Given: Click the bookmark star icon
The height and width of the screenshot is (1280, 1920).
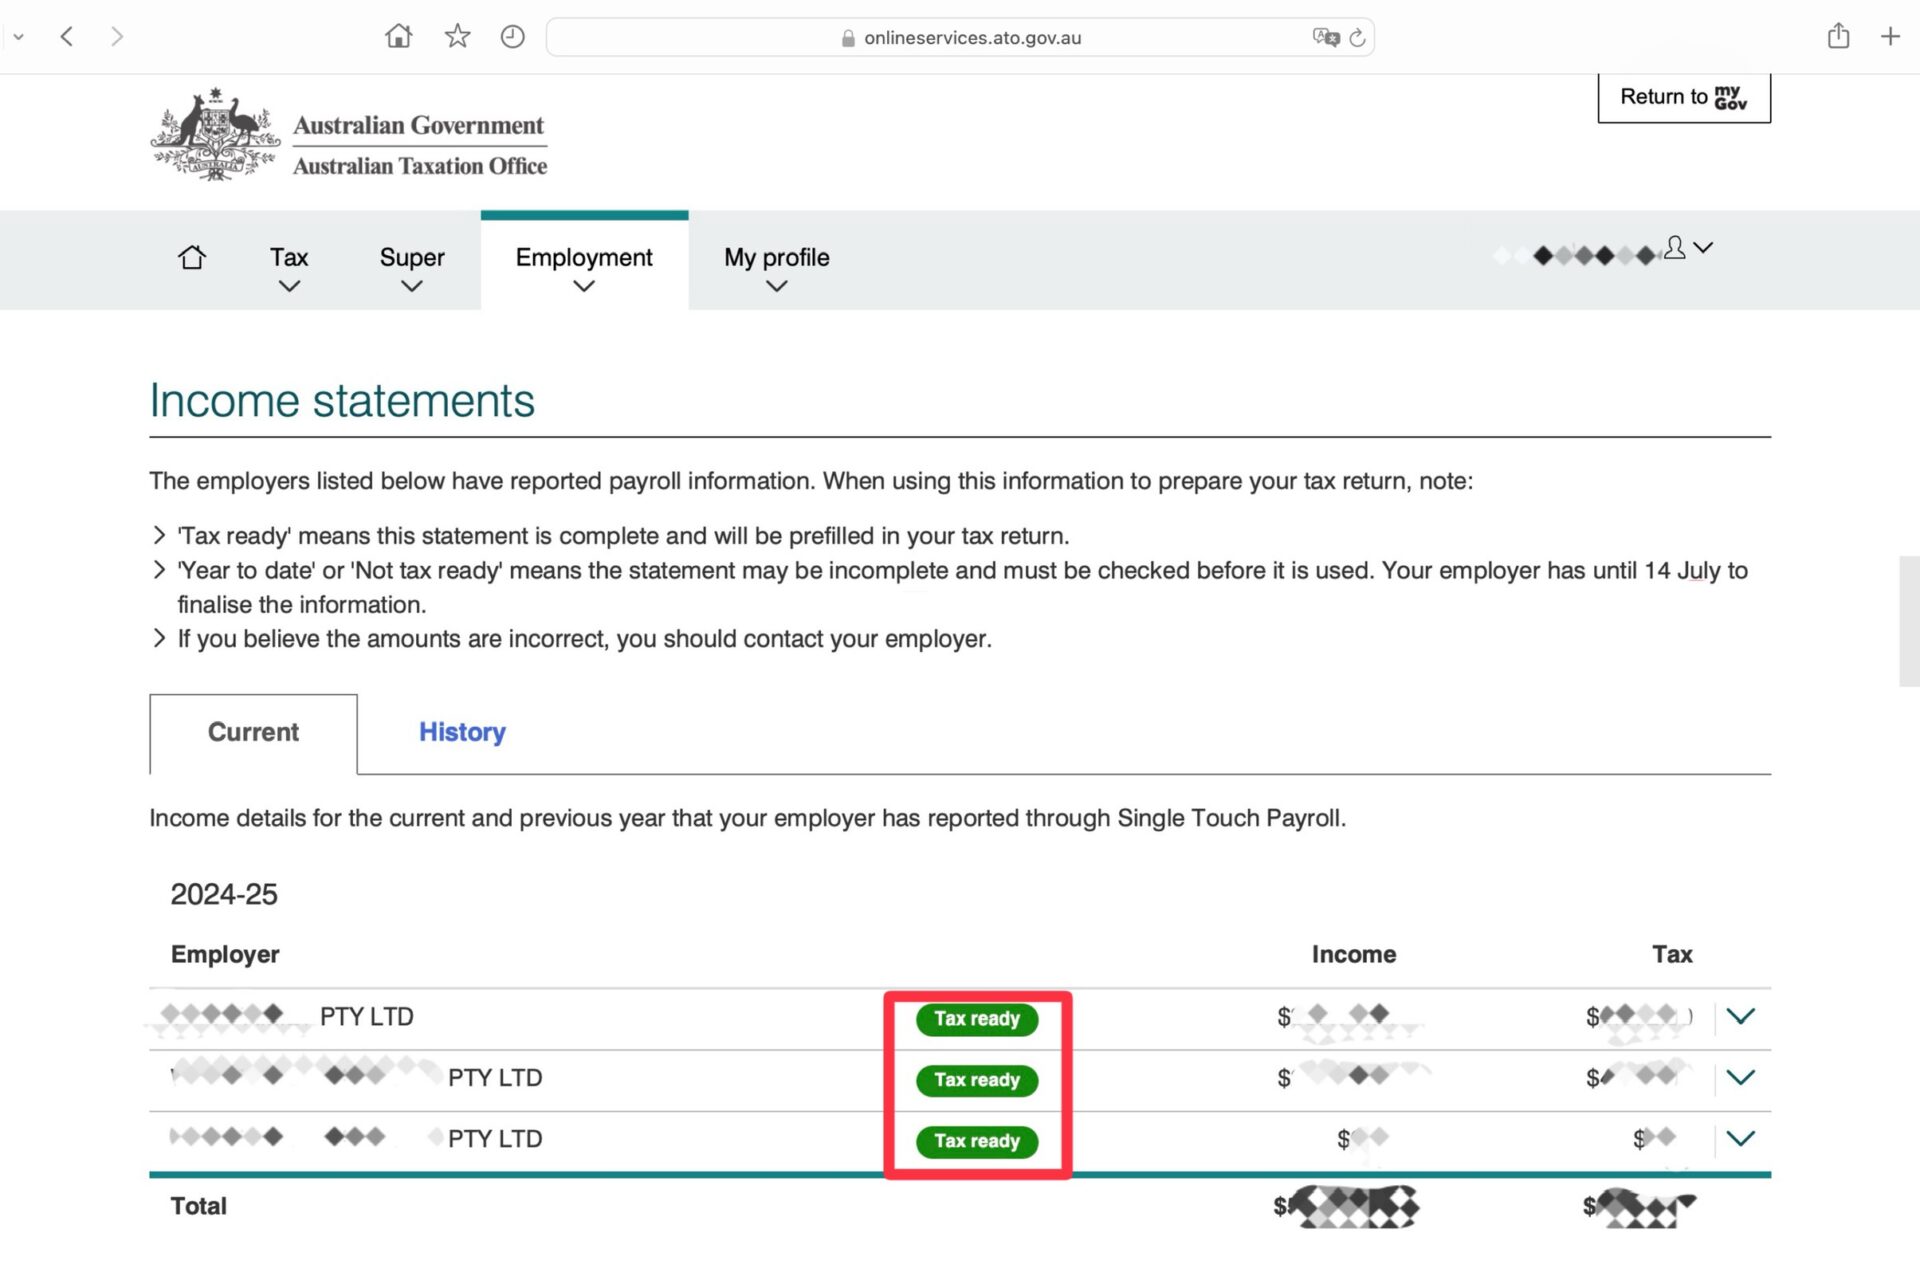Looking at the screenshot, I should click(457, 37).
